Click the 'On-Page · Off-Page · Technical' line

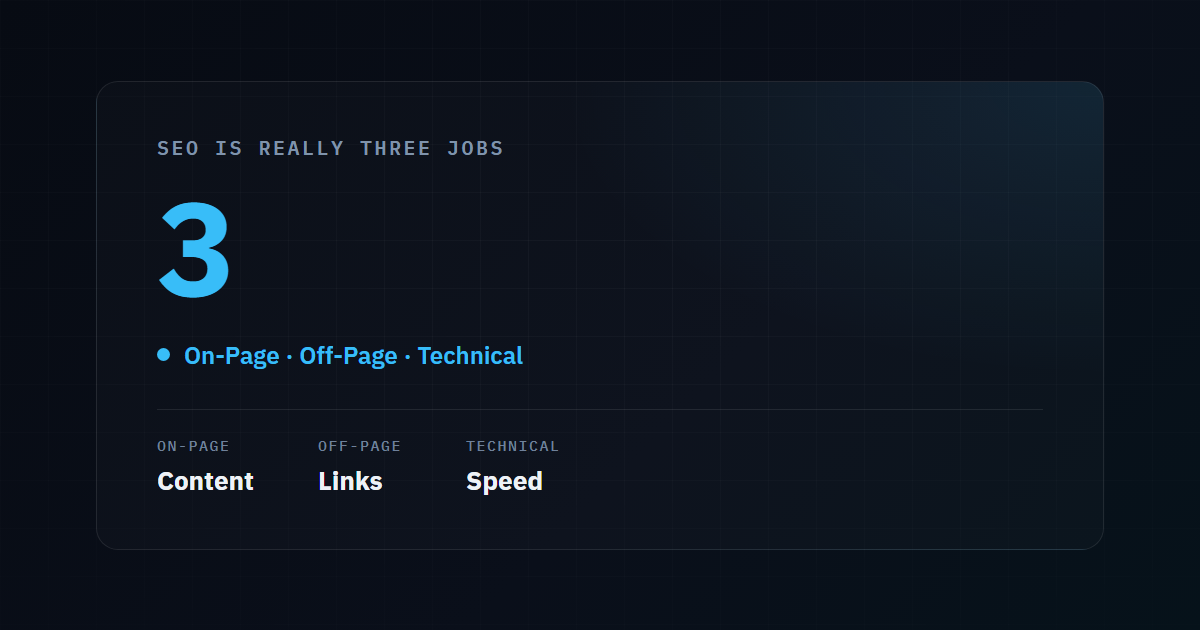coord(353,355)
